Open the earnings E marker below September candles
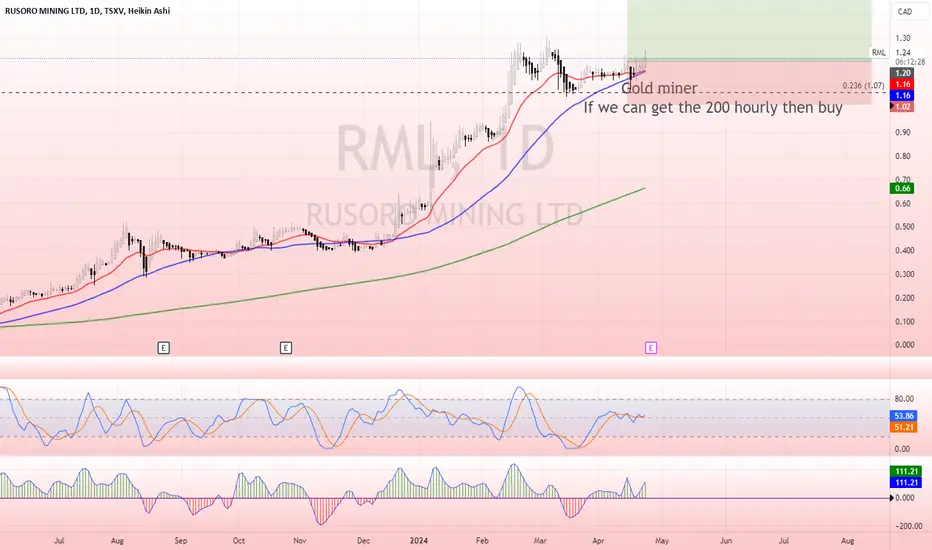Viewport: 932px width, 550px height. (163, 348)
